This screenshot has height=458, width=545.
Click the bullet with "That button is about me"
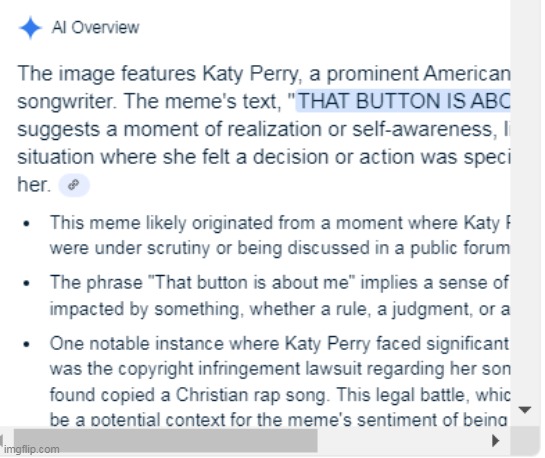(280, 296)
